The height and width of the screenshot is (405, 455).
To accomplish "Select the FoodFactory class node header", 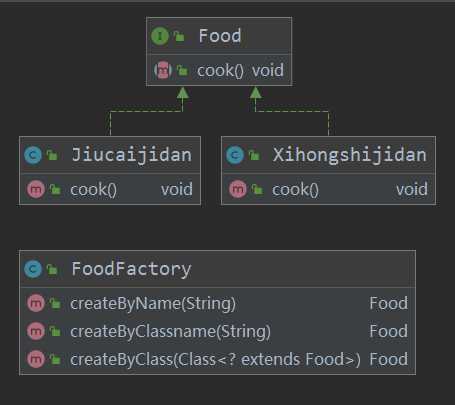I will [x=217, y=269].
